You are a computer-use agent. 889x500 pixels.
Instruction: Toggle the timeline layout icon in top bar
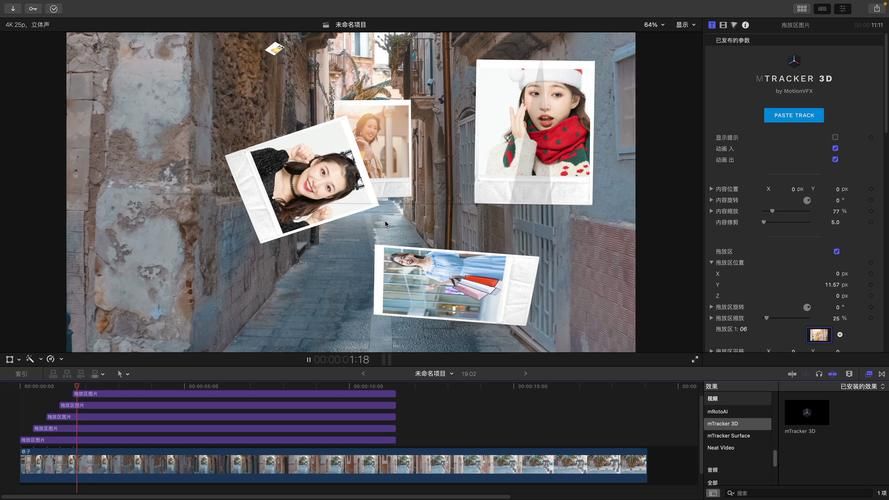(822, 9)
